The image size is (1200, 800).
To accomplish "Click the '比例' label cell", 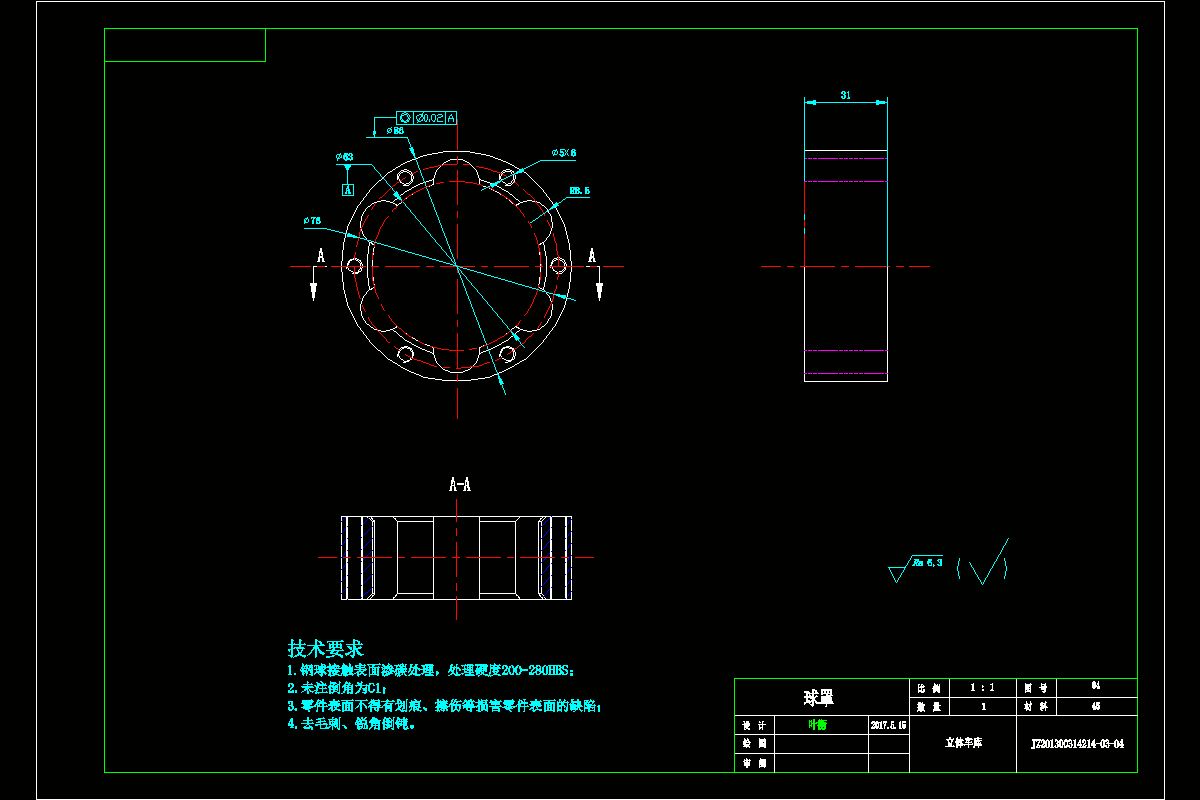I will click(930, 688).
